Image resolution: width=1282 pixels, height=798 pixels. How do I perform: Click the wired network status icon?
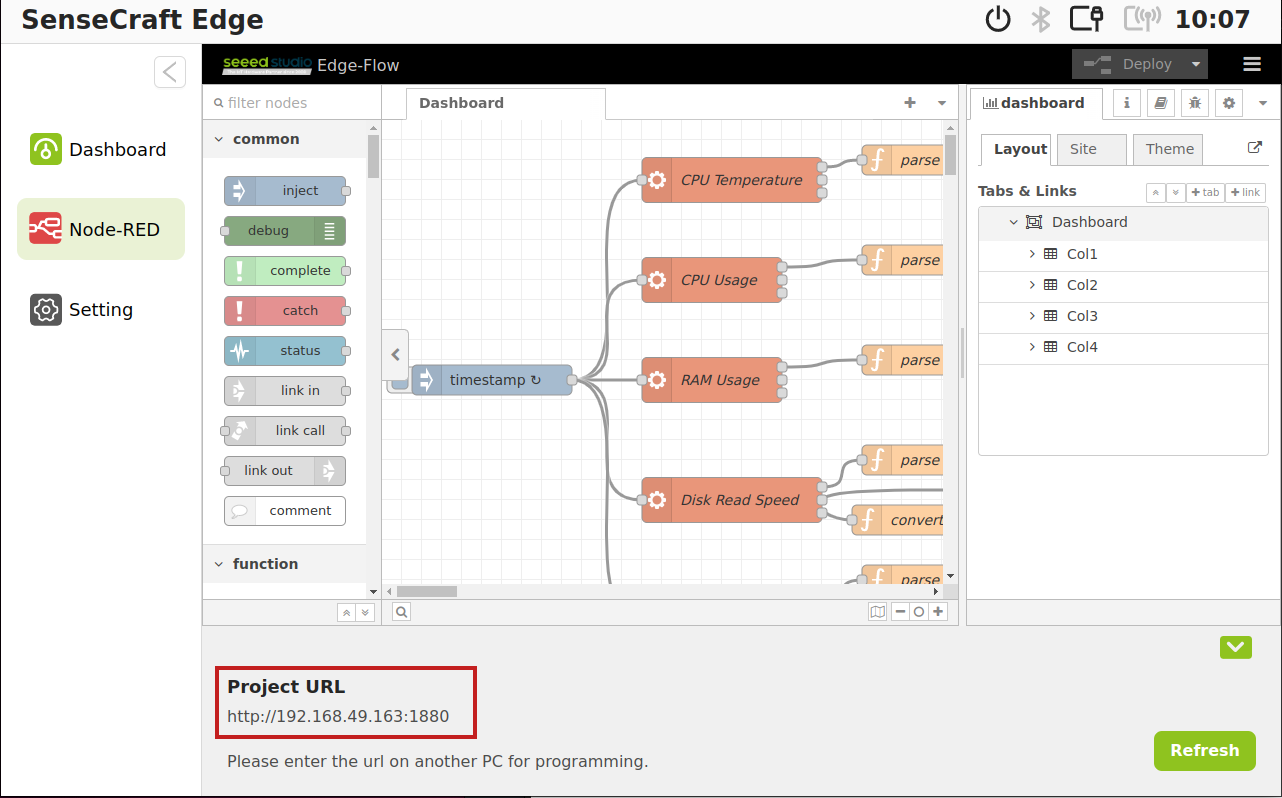click(1086, 19)
